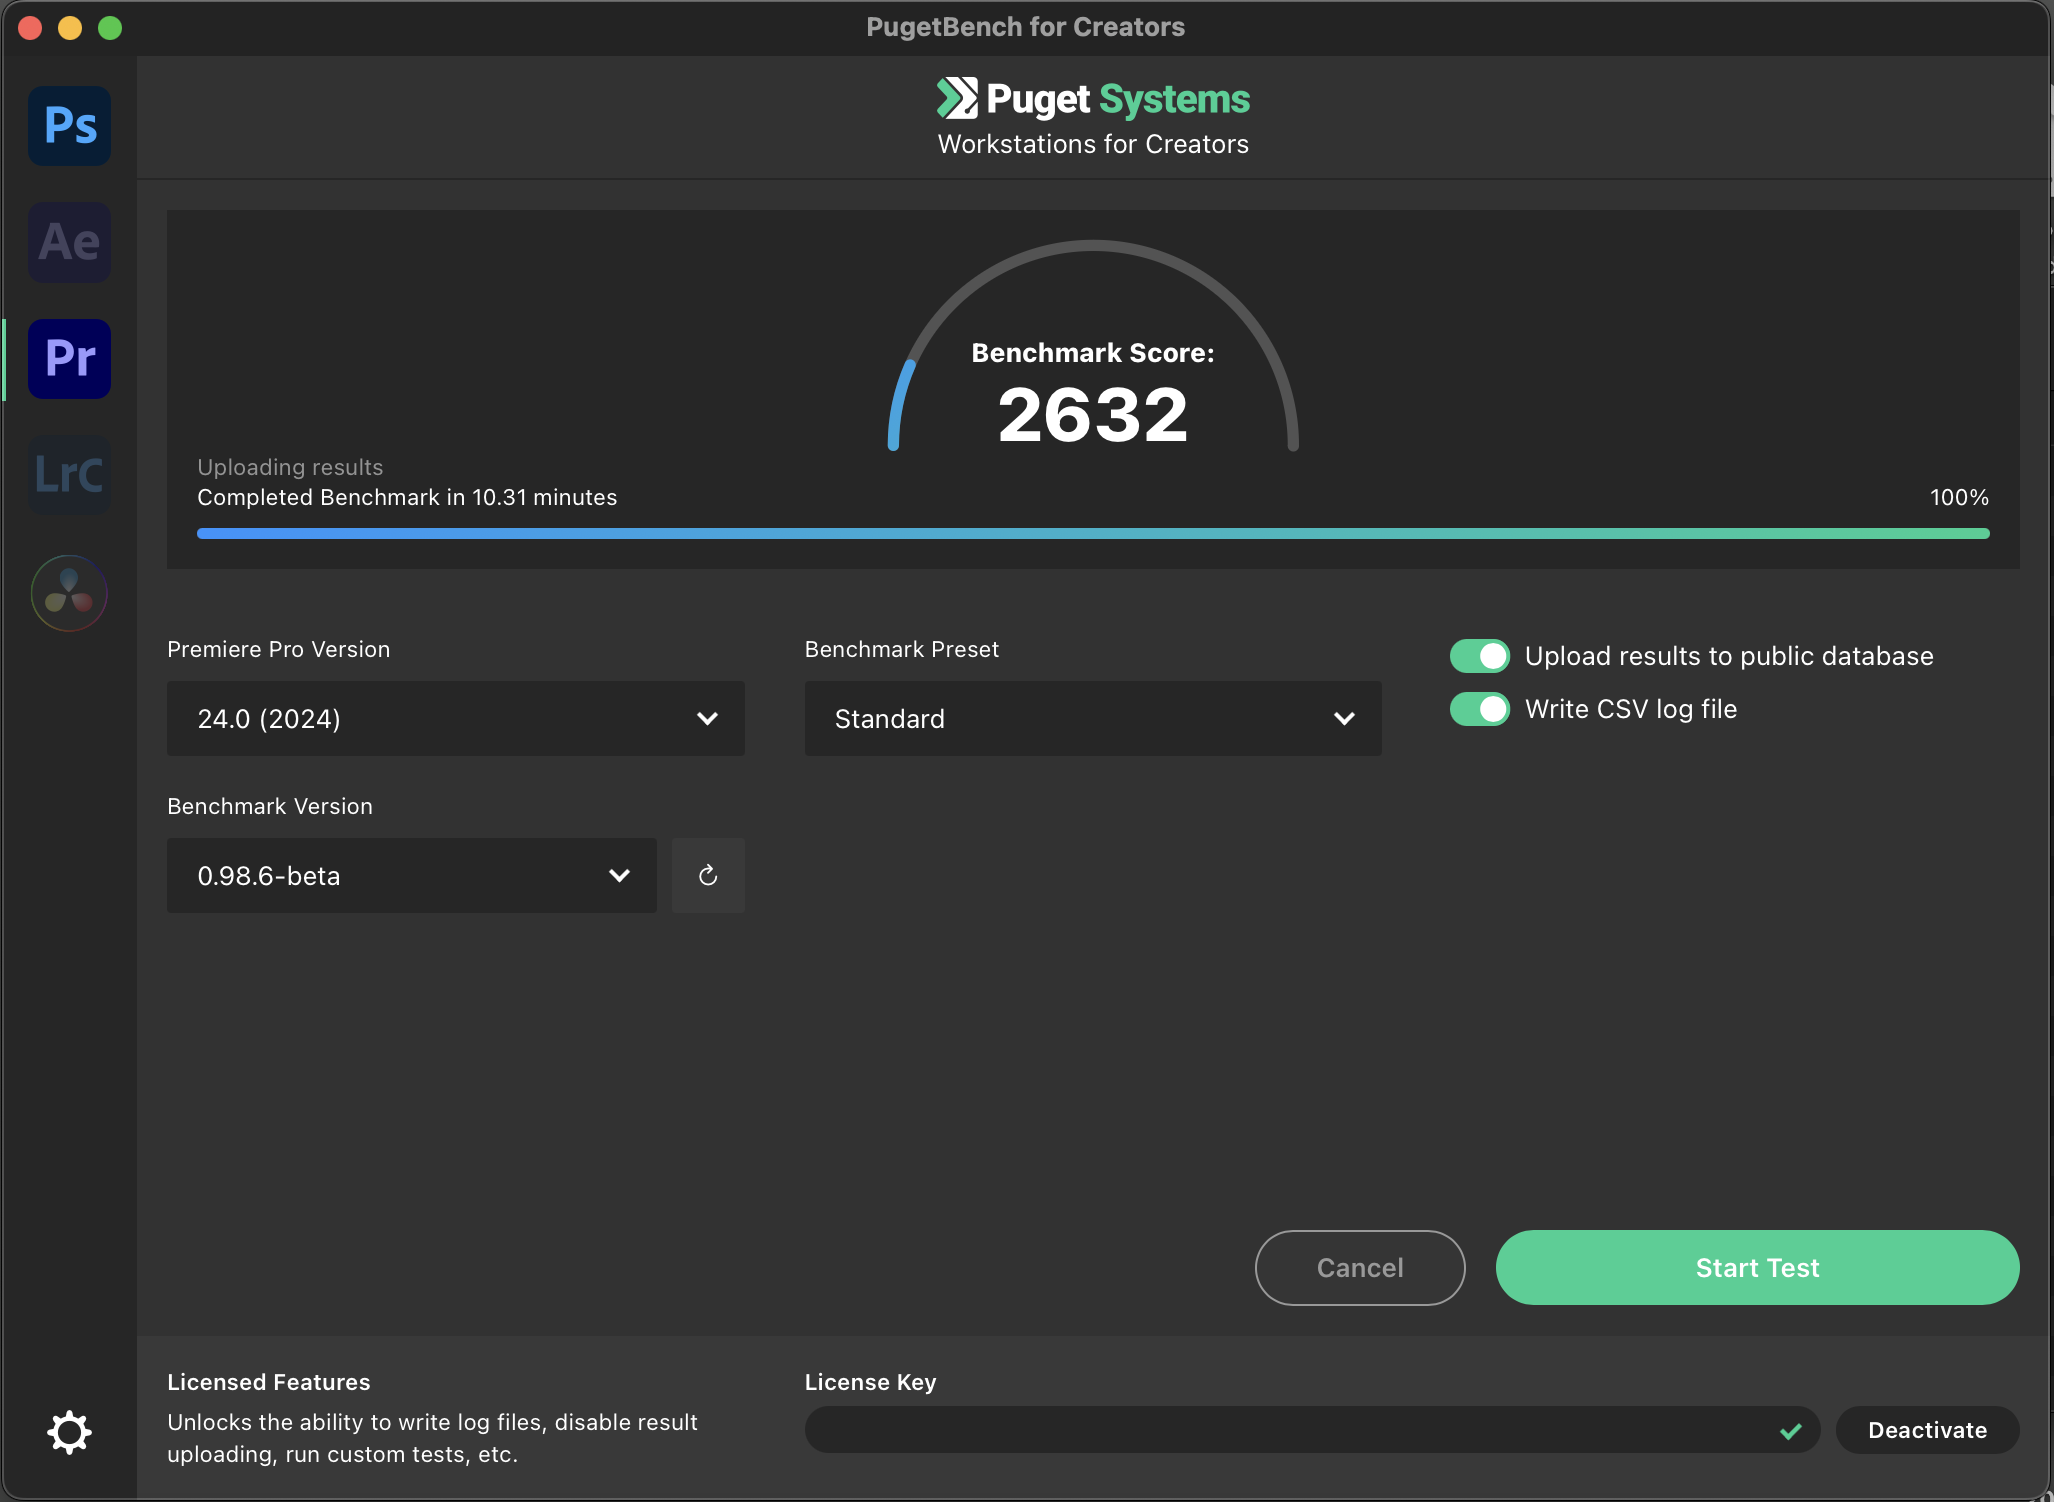Click the Puget Systems logo
Viewport: 2054px width, 1502px height.
(1093, 99)
